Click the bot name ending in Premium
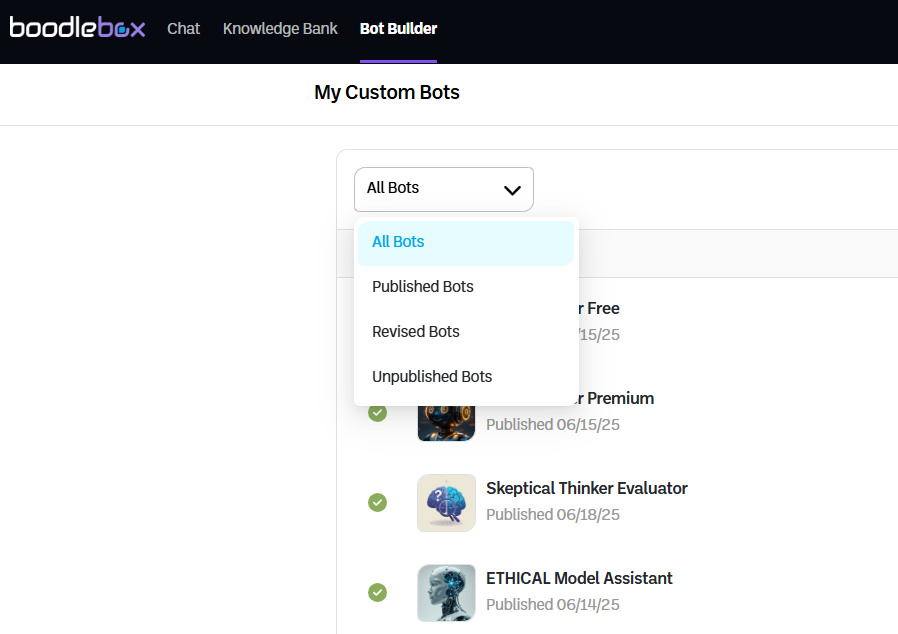 [x=618, y=399]
